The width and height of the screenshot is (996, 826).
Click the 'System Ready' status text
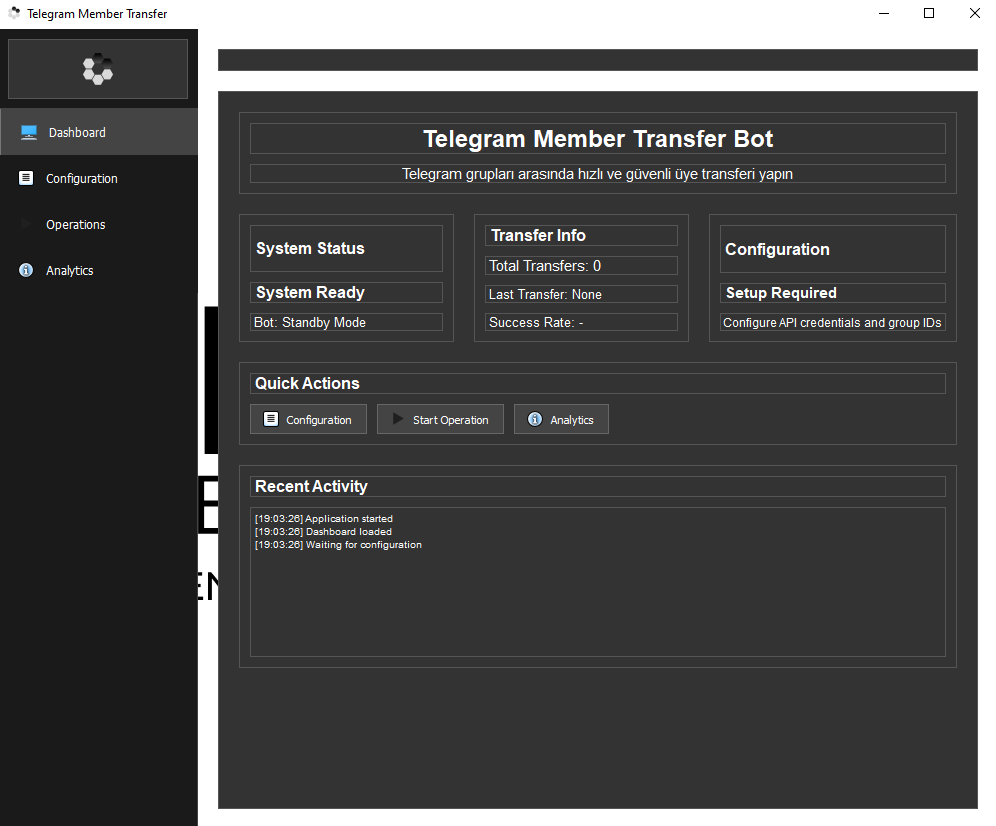click(x=310, y=292)
